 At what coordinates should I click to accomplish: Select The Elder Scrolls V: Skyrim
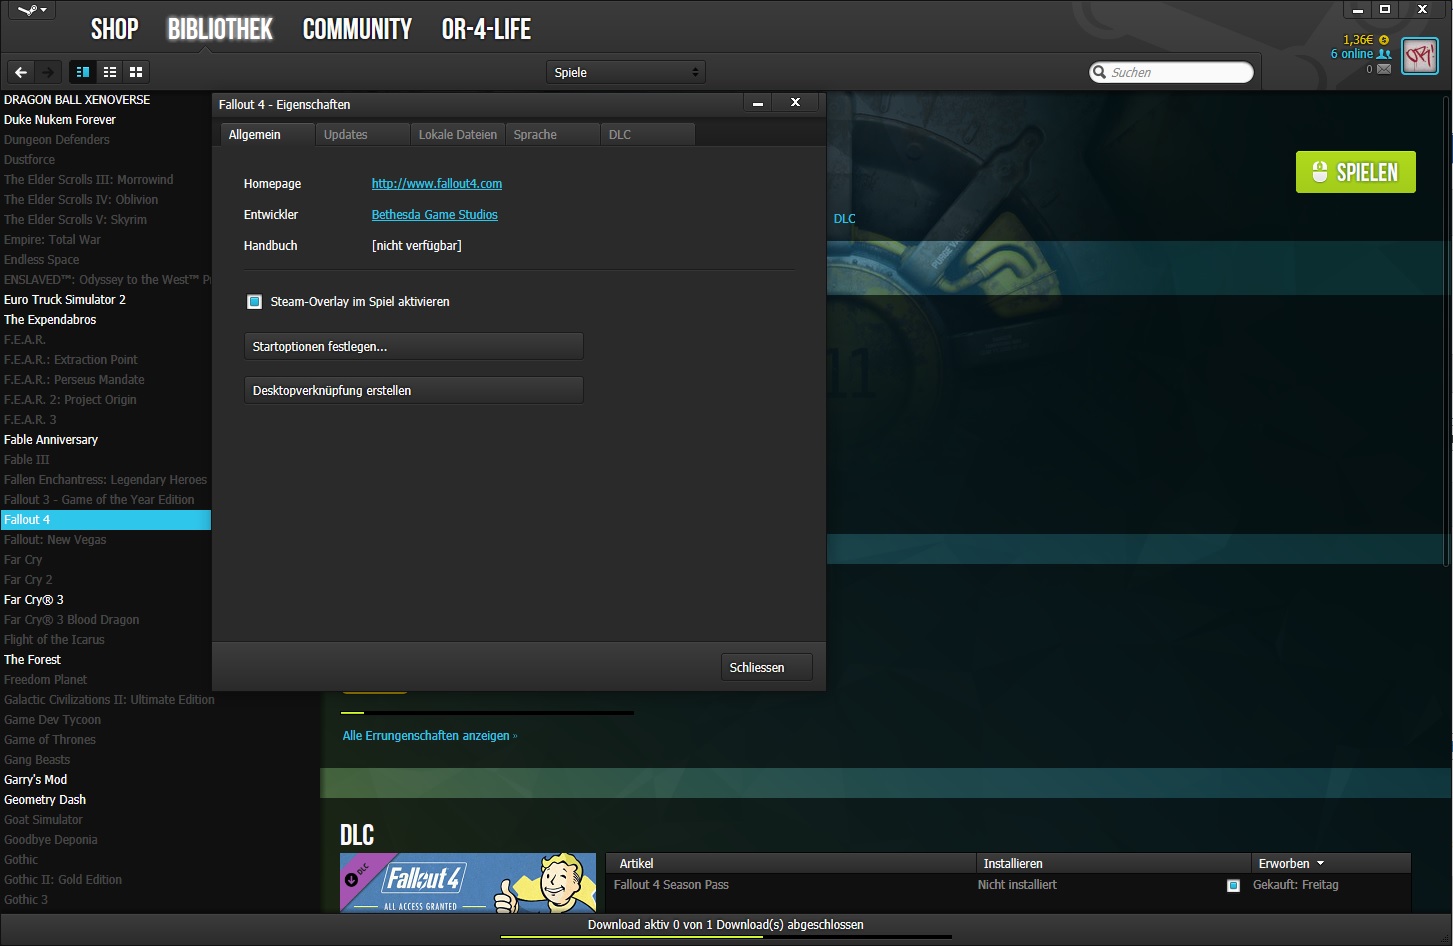75,220
